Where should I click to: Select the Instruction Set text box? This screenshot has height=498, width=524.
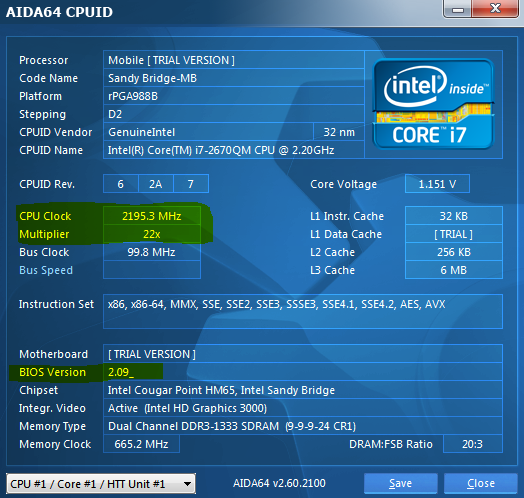[x=303, y=312]
